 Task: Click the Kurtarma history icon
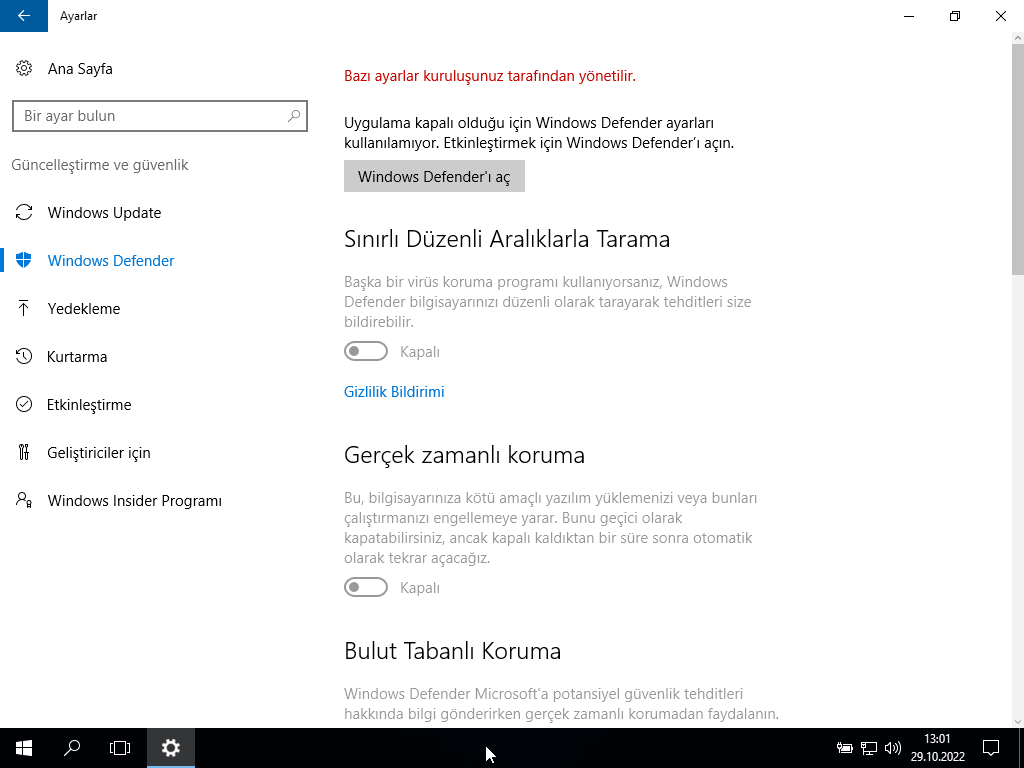point(24,357)
